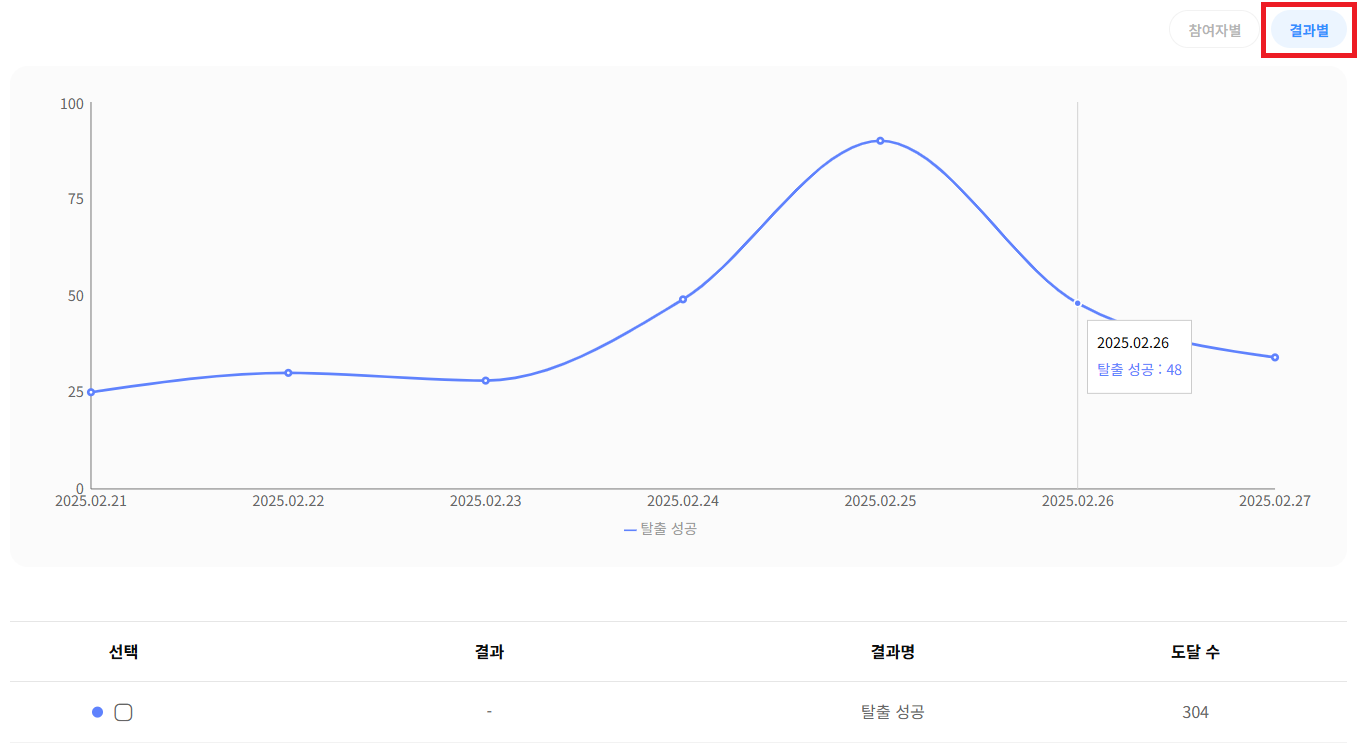Click the tooltip date 2025.02.26
The image size is (1365, 750).
click(x=1133, y=343)
